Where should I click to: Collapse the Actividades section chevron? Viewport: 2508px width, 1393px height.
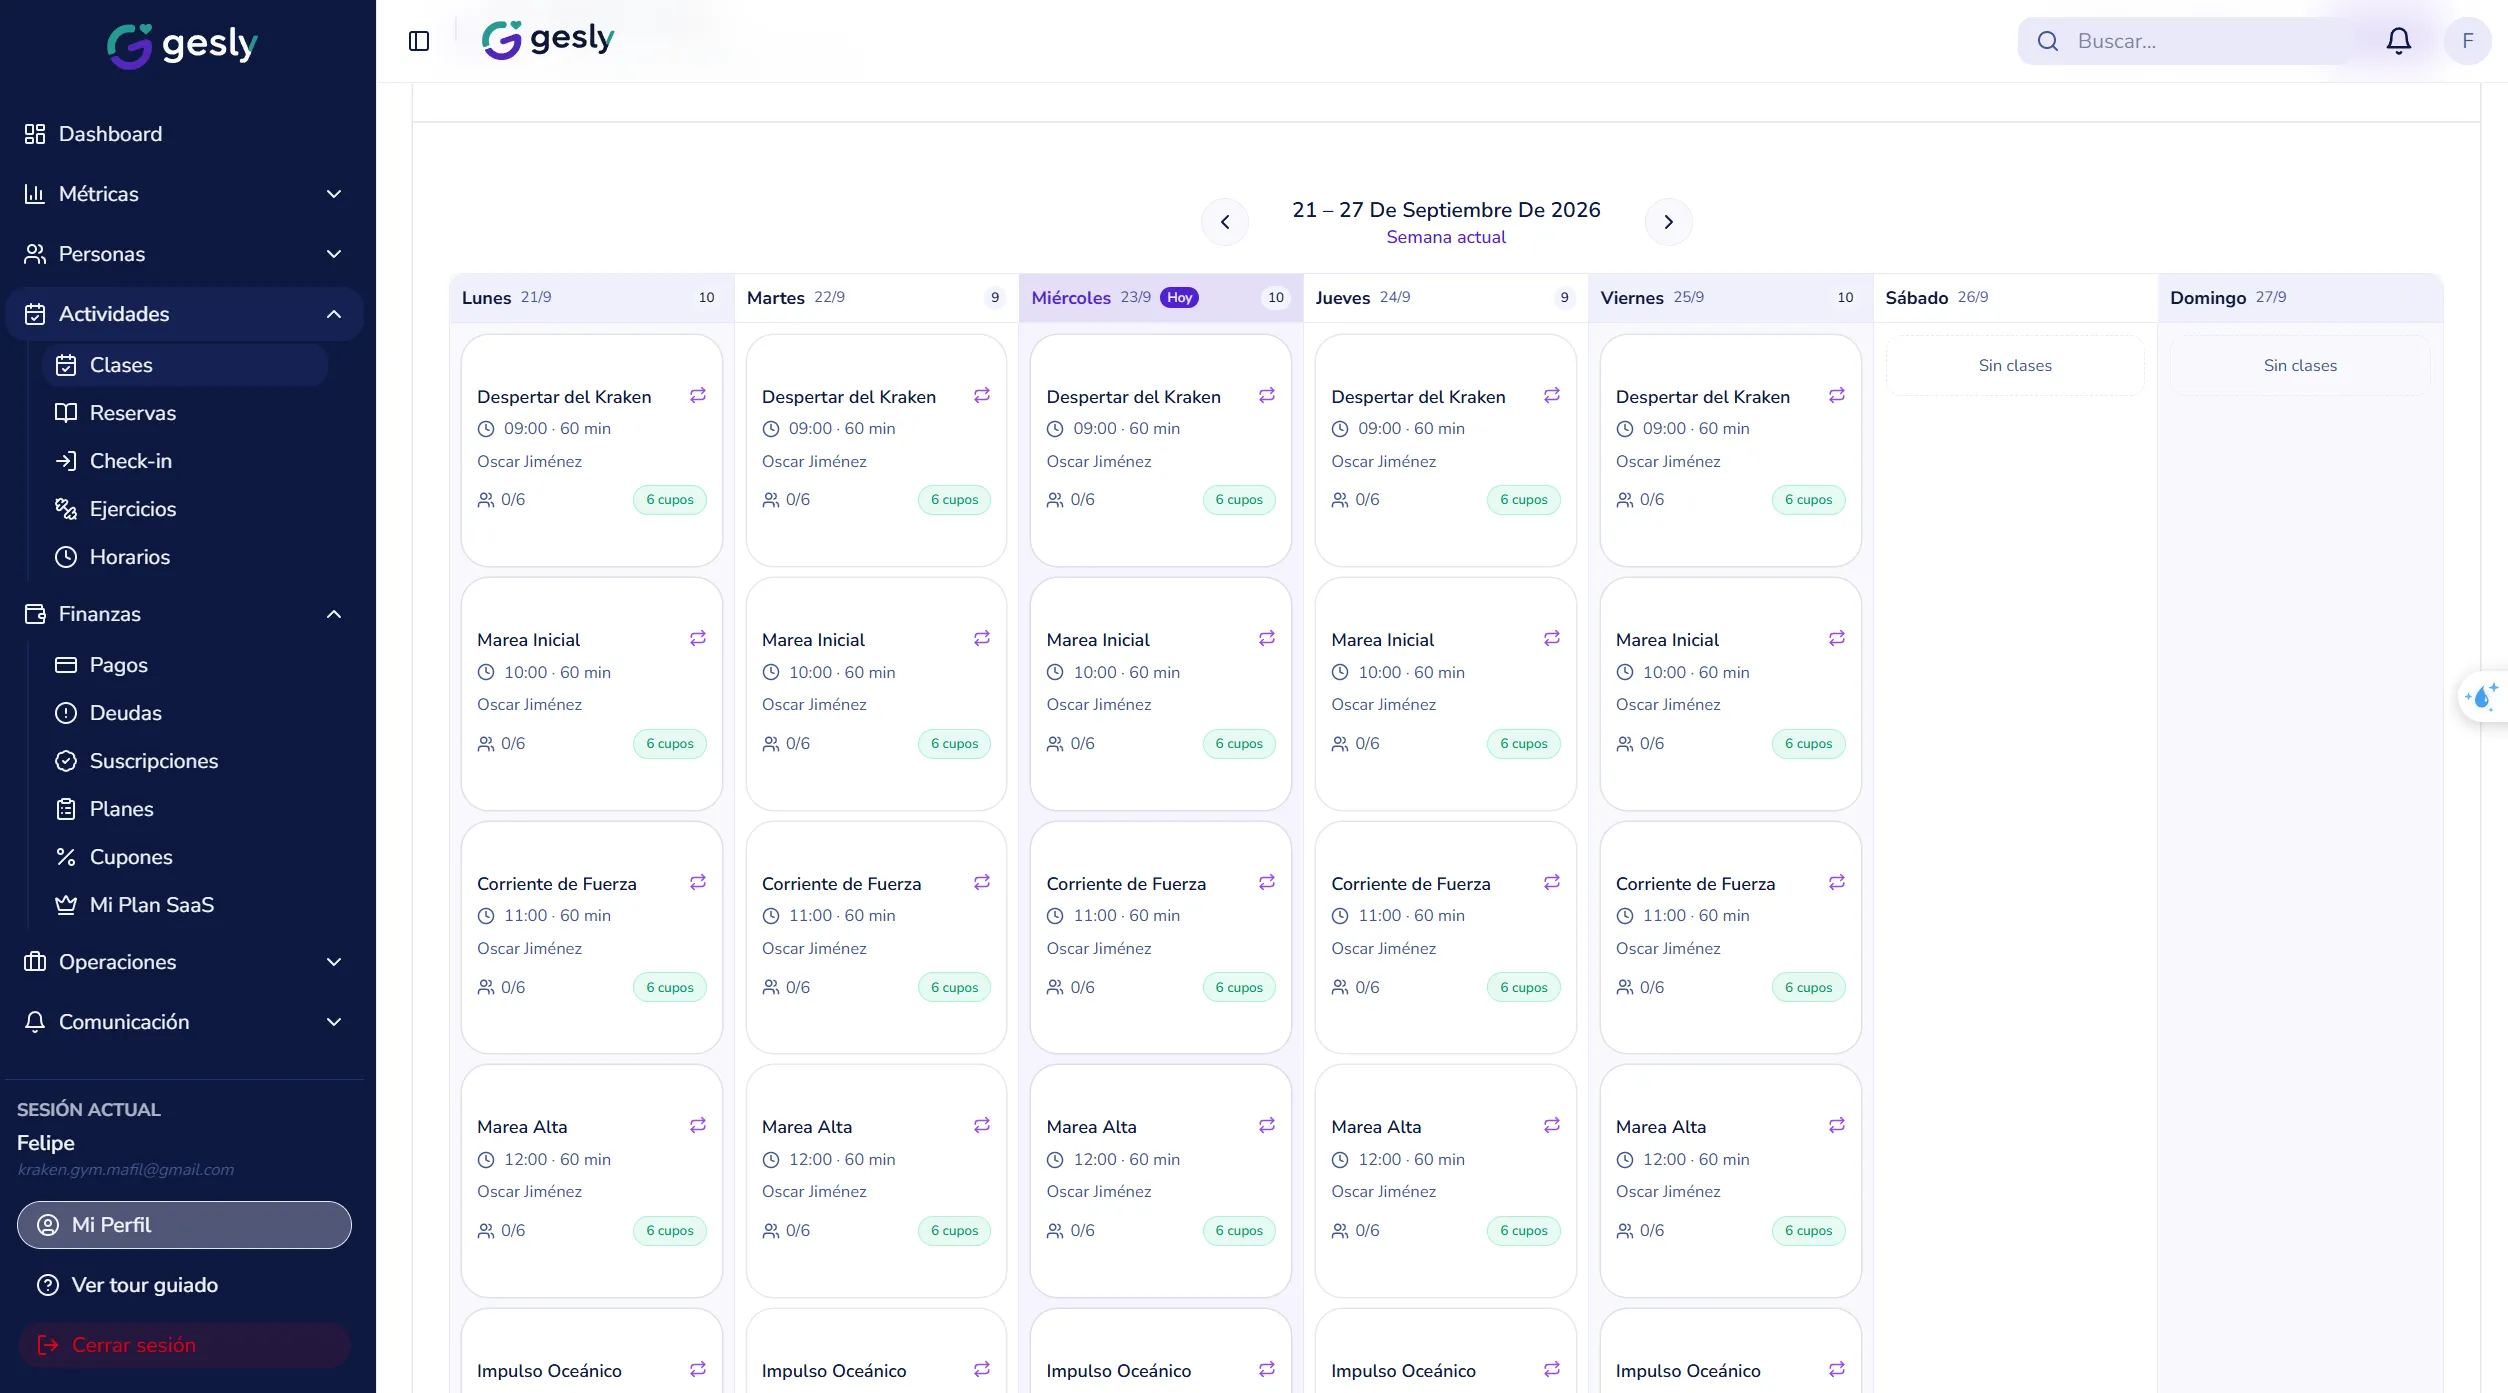[x=334, y=314]
